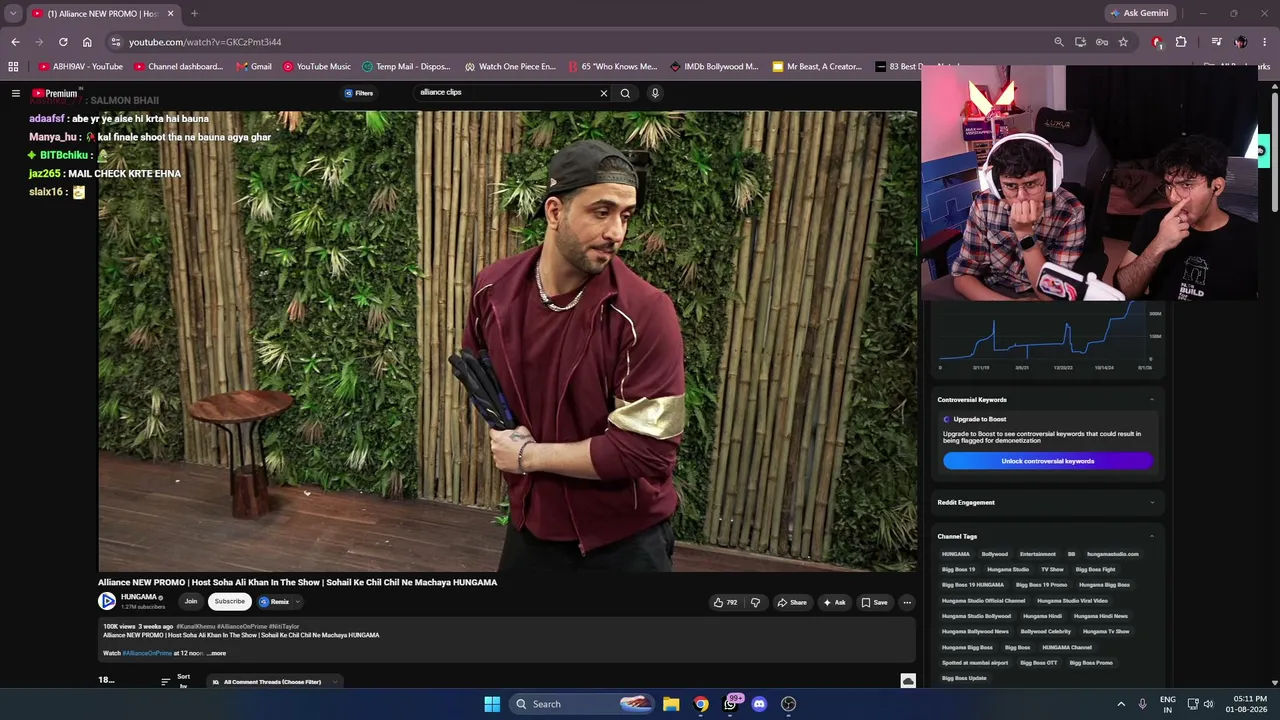This screenshot has width=1280, height=720.
Task: Close the Alliance NEW PROMO tab
Action: (170, 13)
